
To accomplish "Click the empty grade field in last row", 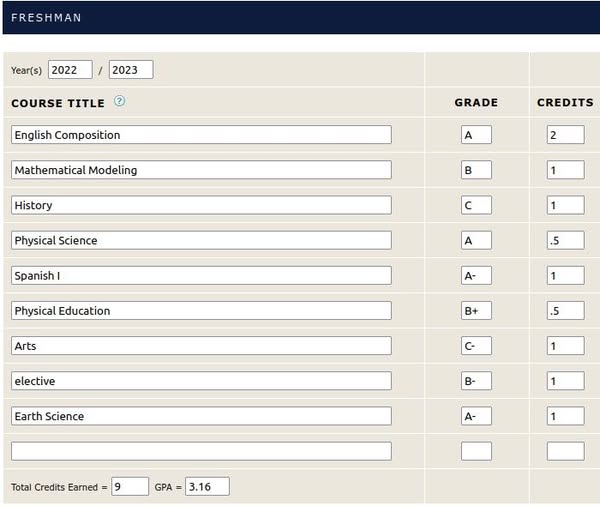I will click(476, 451).
